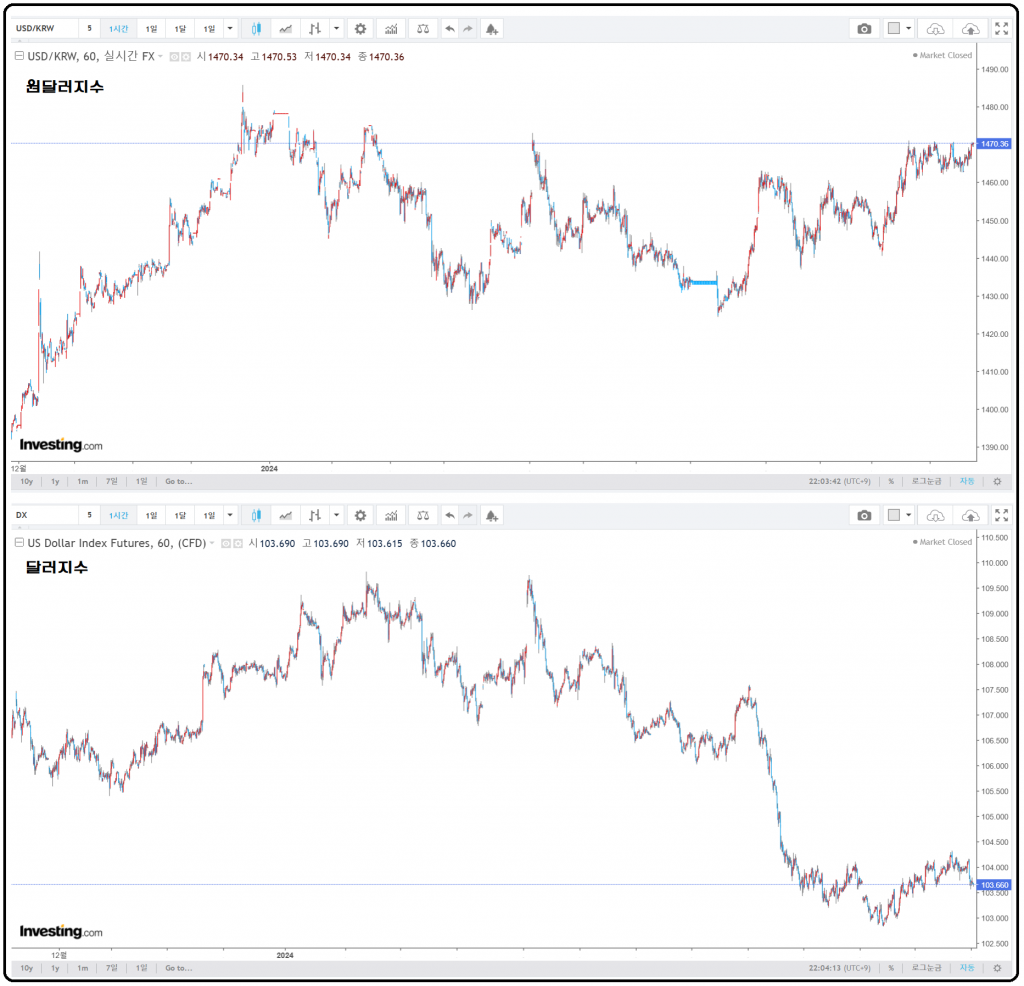The image size is (1024, 986).
Task: Toggle 자동 auto scale on USD/KRW chart
Action: (967, 481)
